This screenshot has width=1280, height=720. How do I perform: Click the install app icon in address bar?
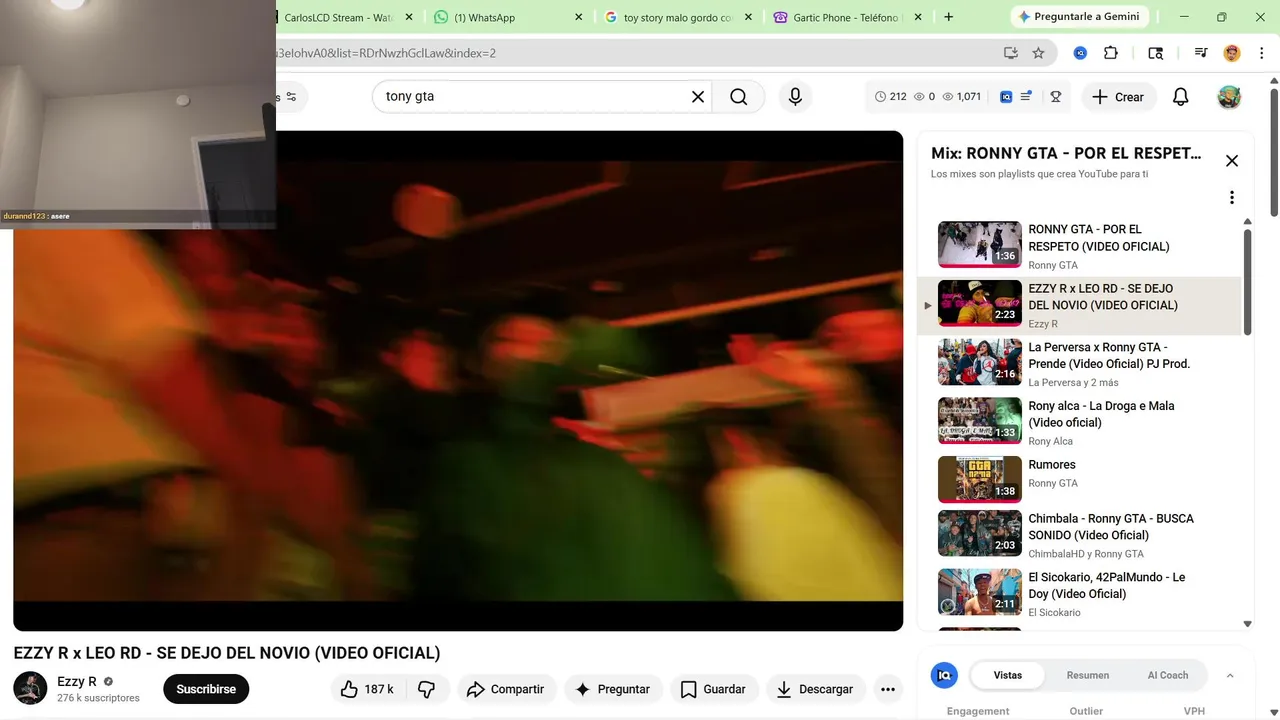point(1011,53)
